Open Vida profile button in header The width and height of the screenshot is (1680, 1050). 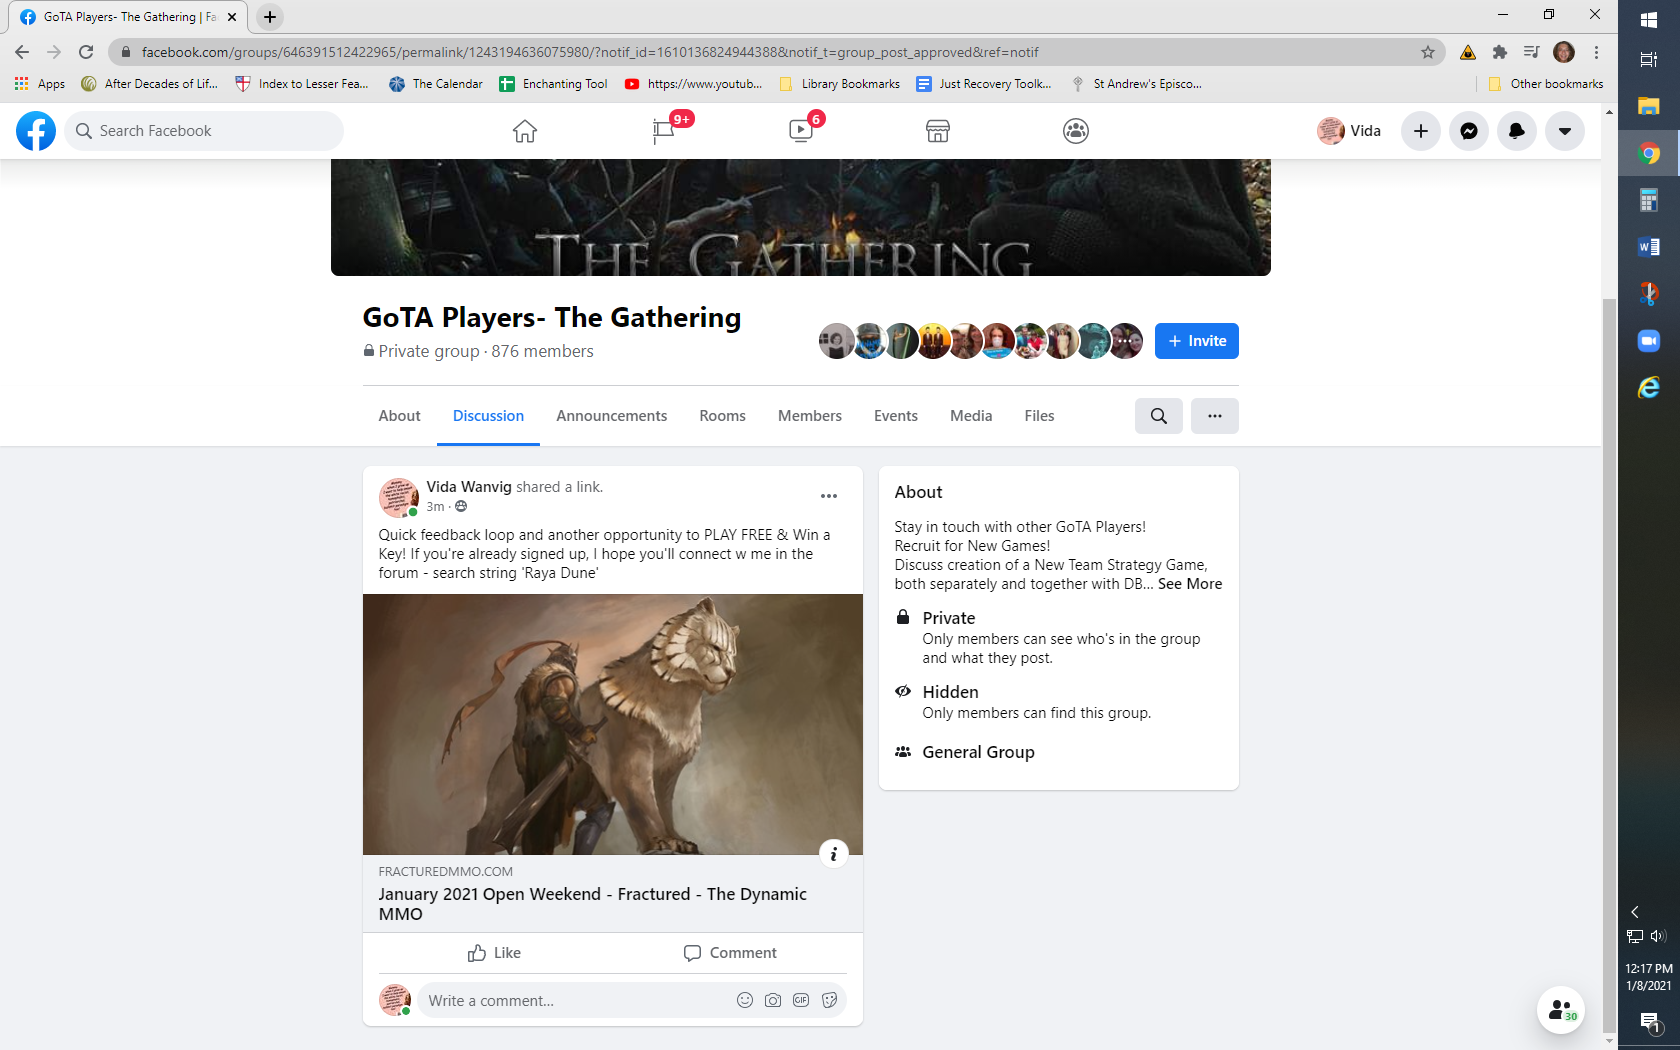point(1350,131)
